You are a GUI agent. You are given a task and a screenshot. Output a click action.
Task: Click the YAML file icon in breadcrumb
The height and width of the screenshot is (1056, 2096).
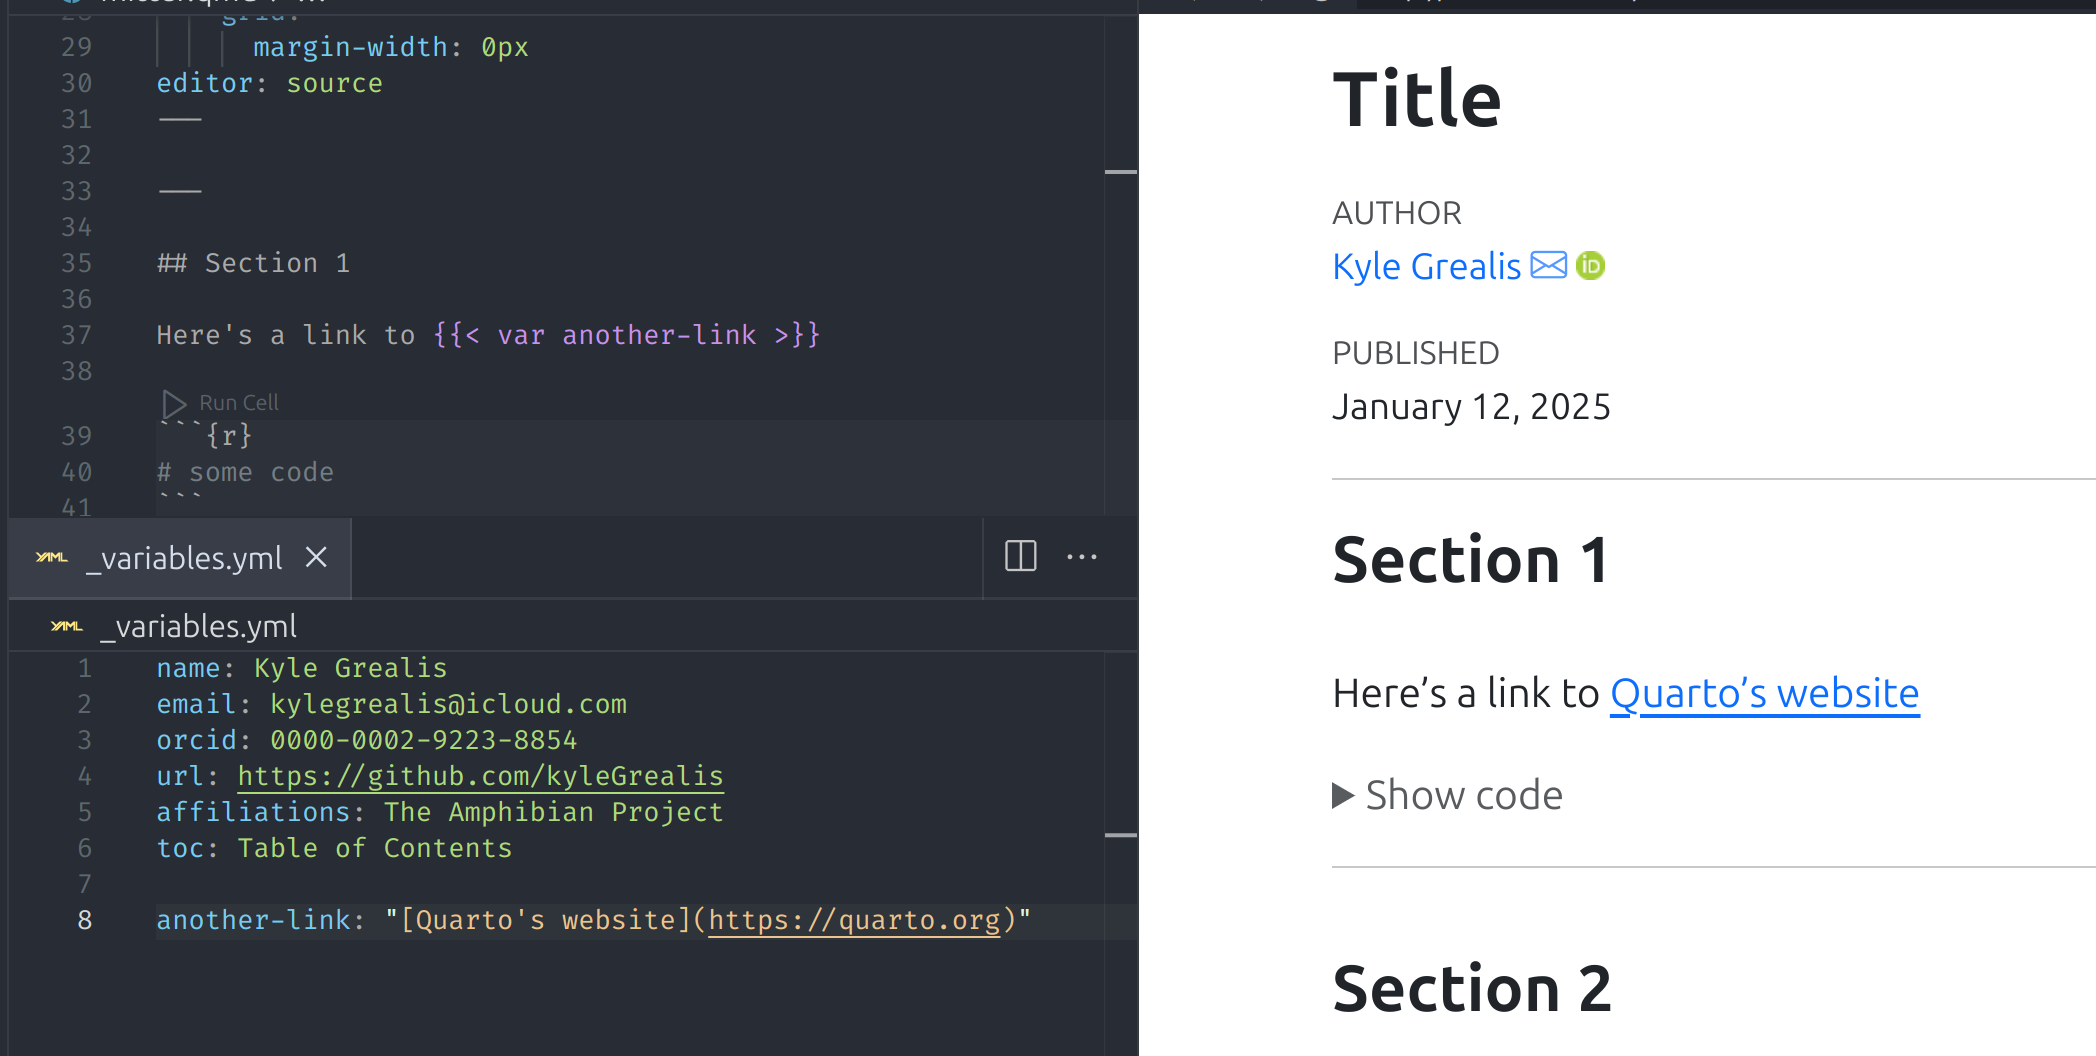click(66, 626)
